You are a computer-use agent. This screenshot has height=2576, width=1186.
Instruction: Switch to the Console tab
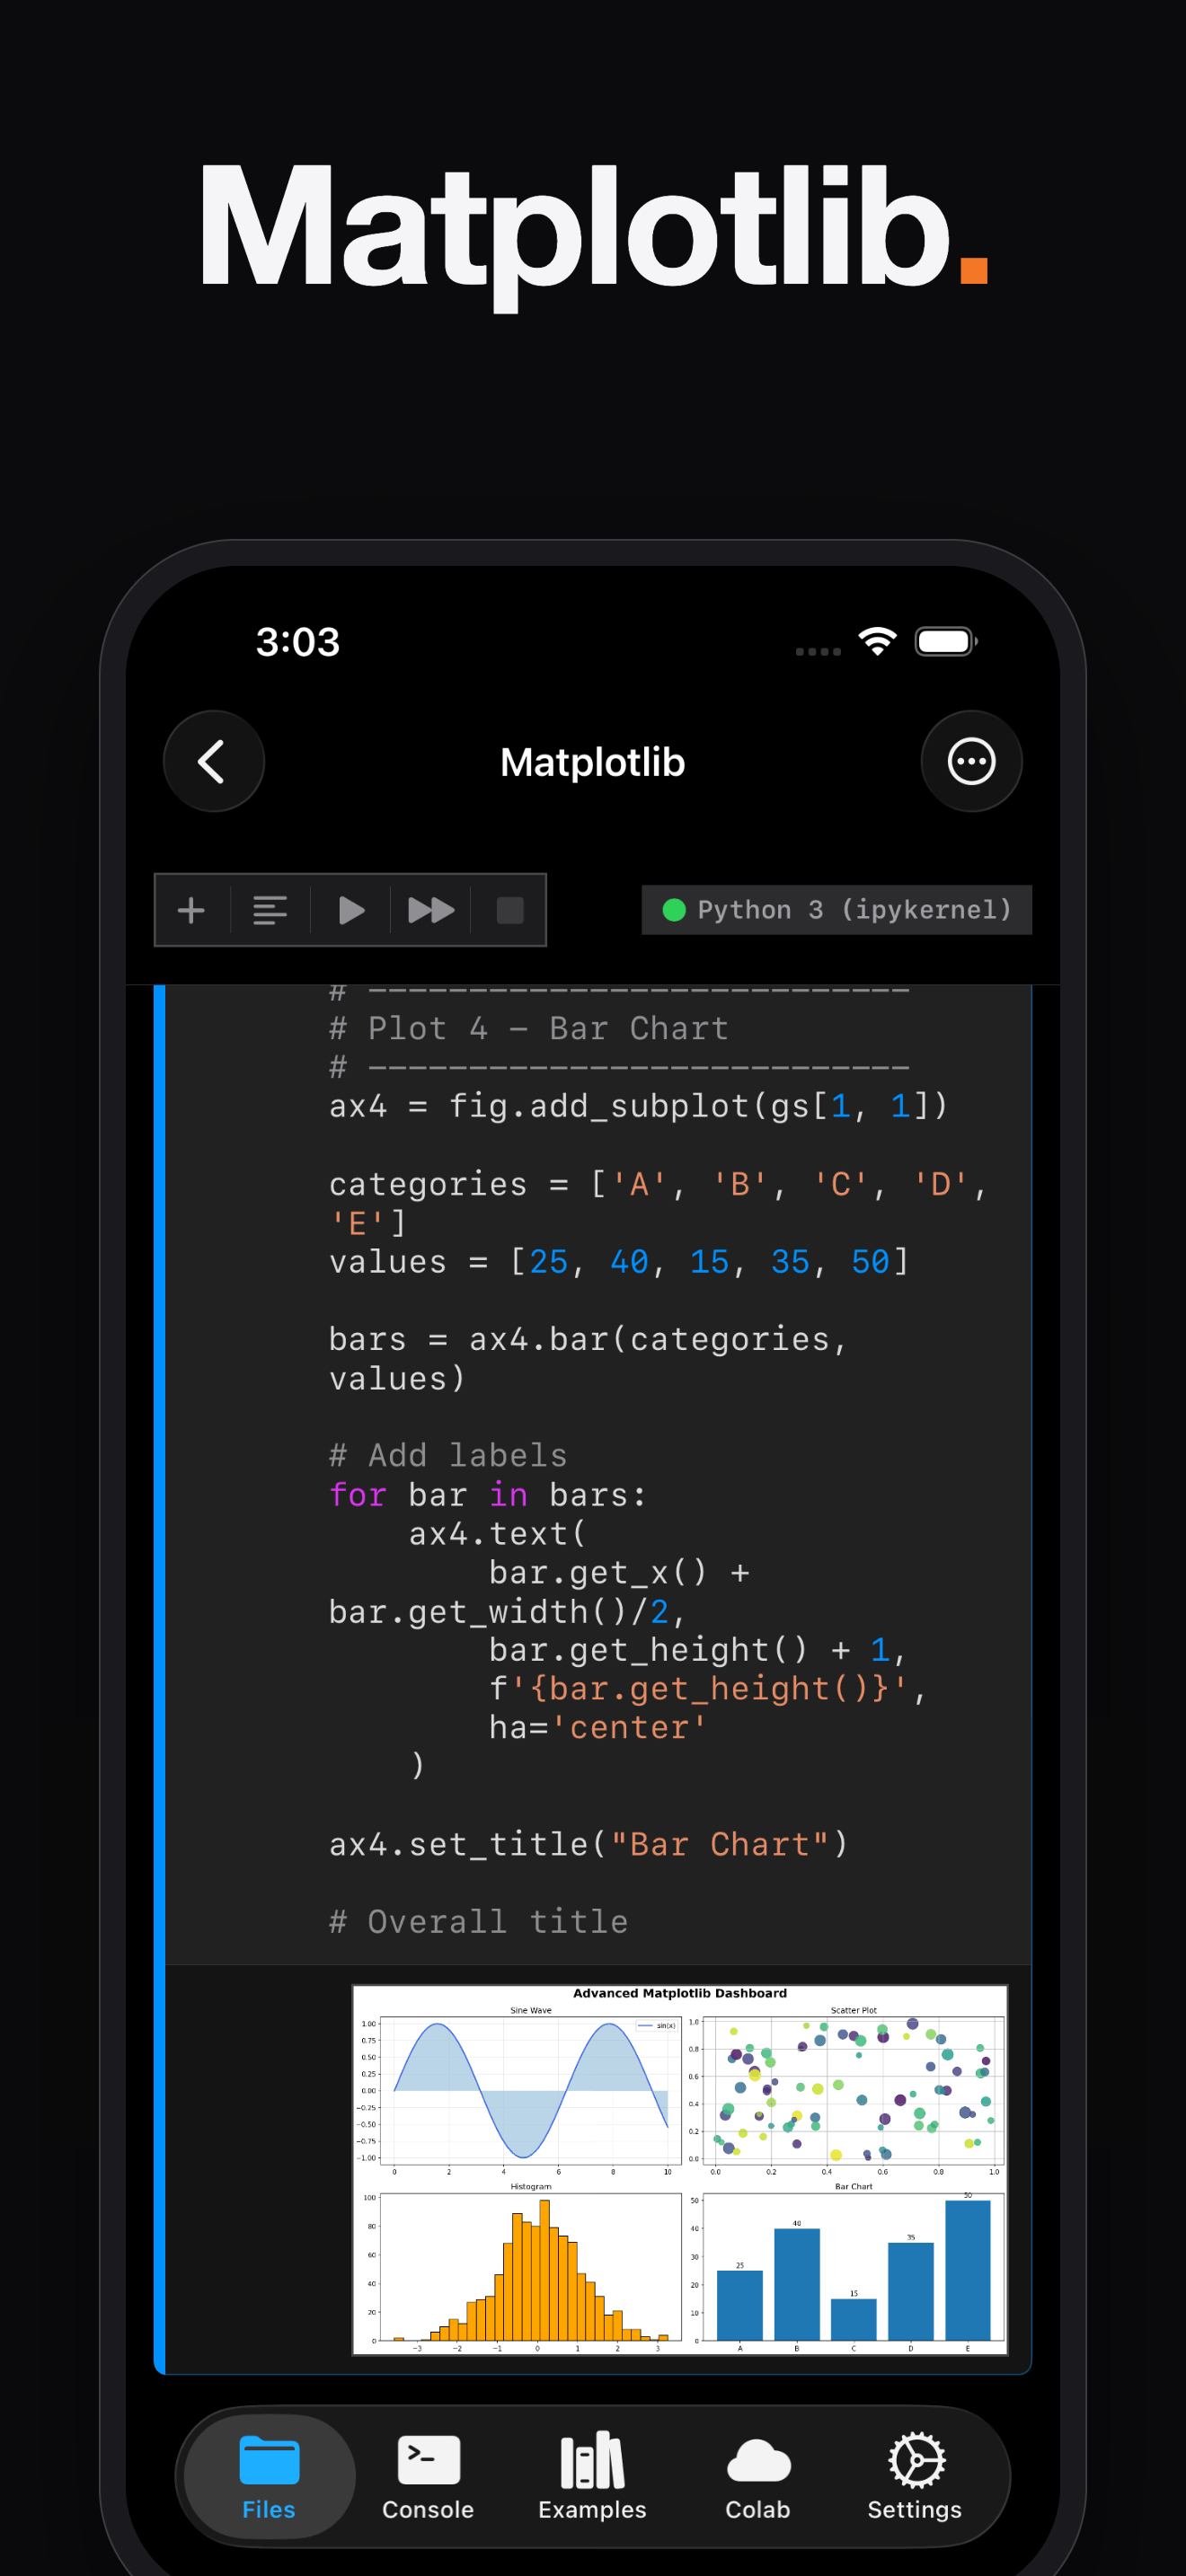(428, 2477)
